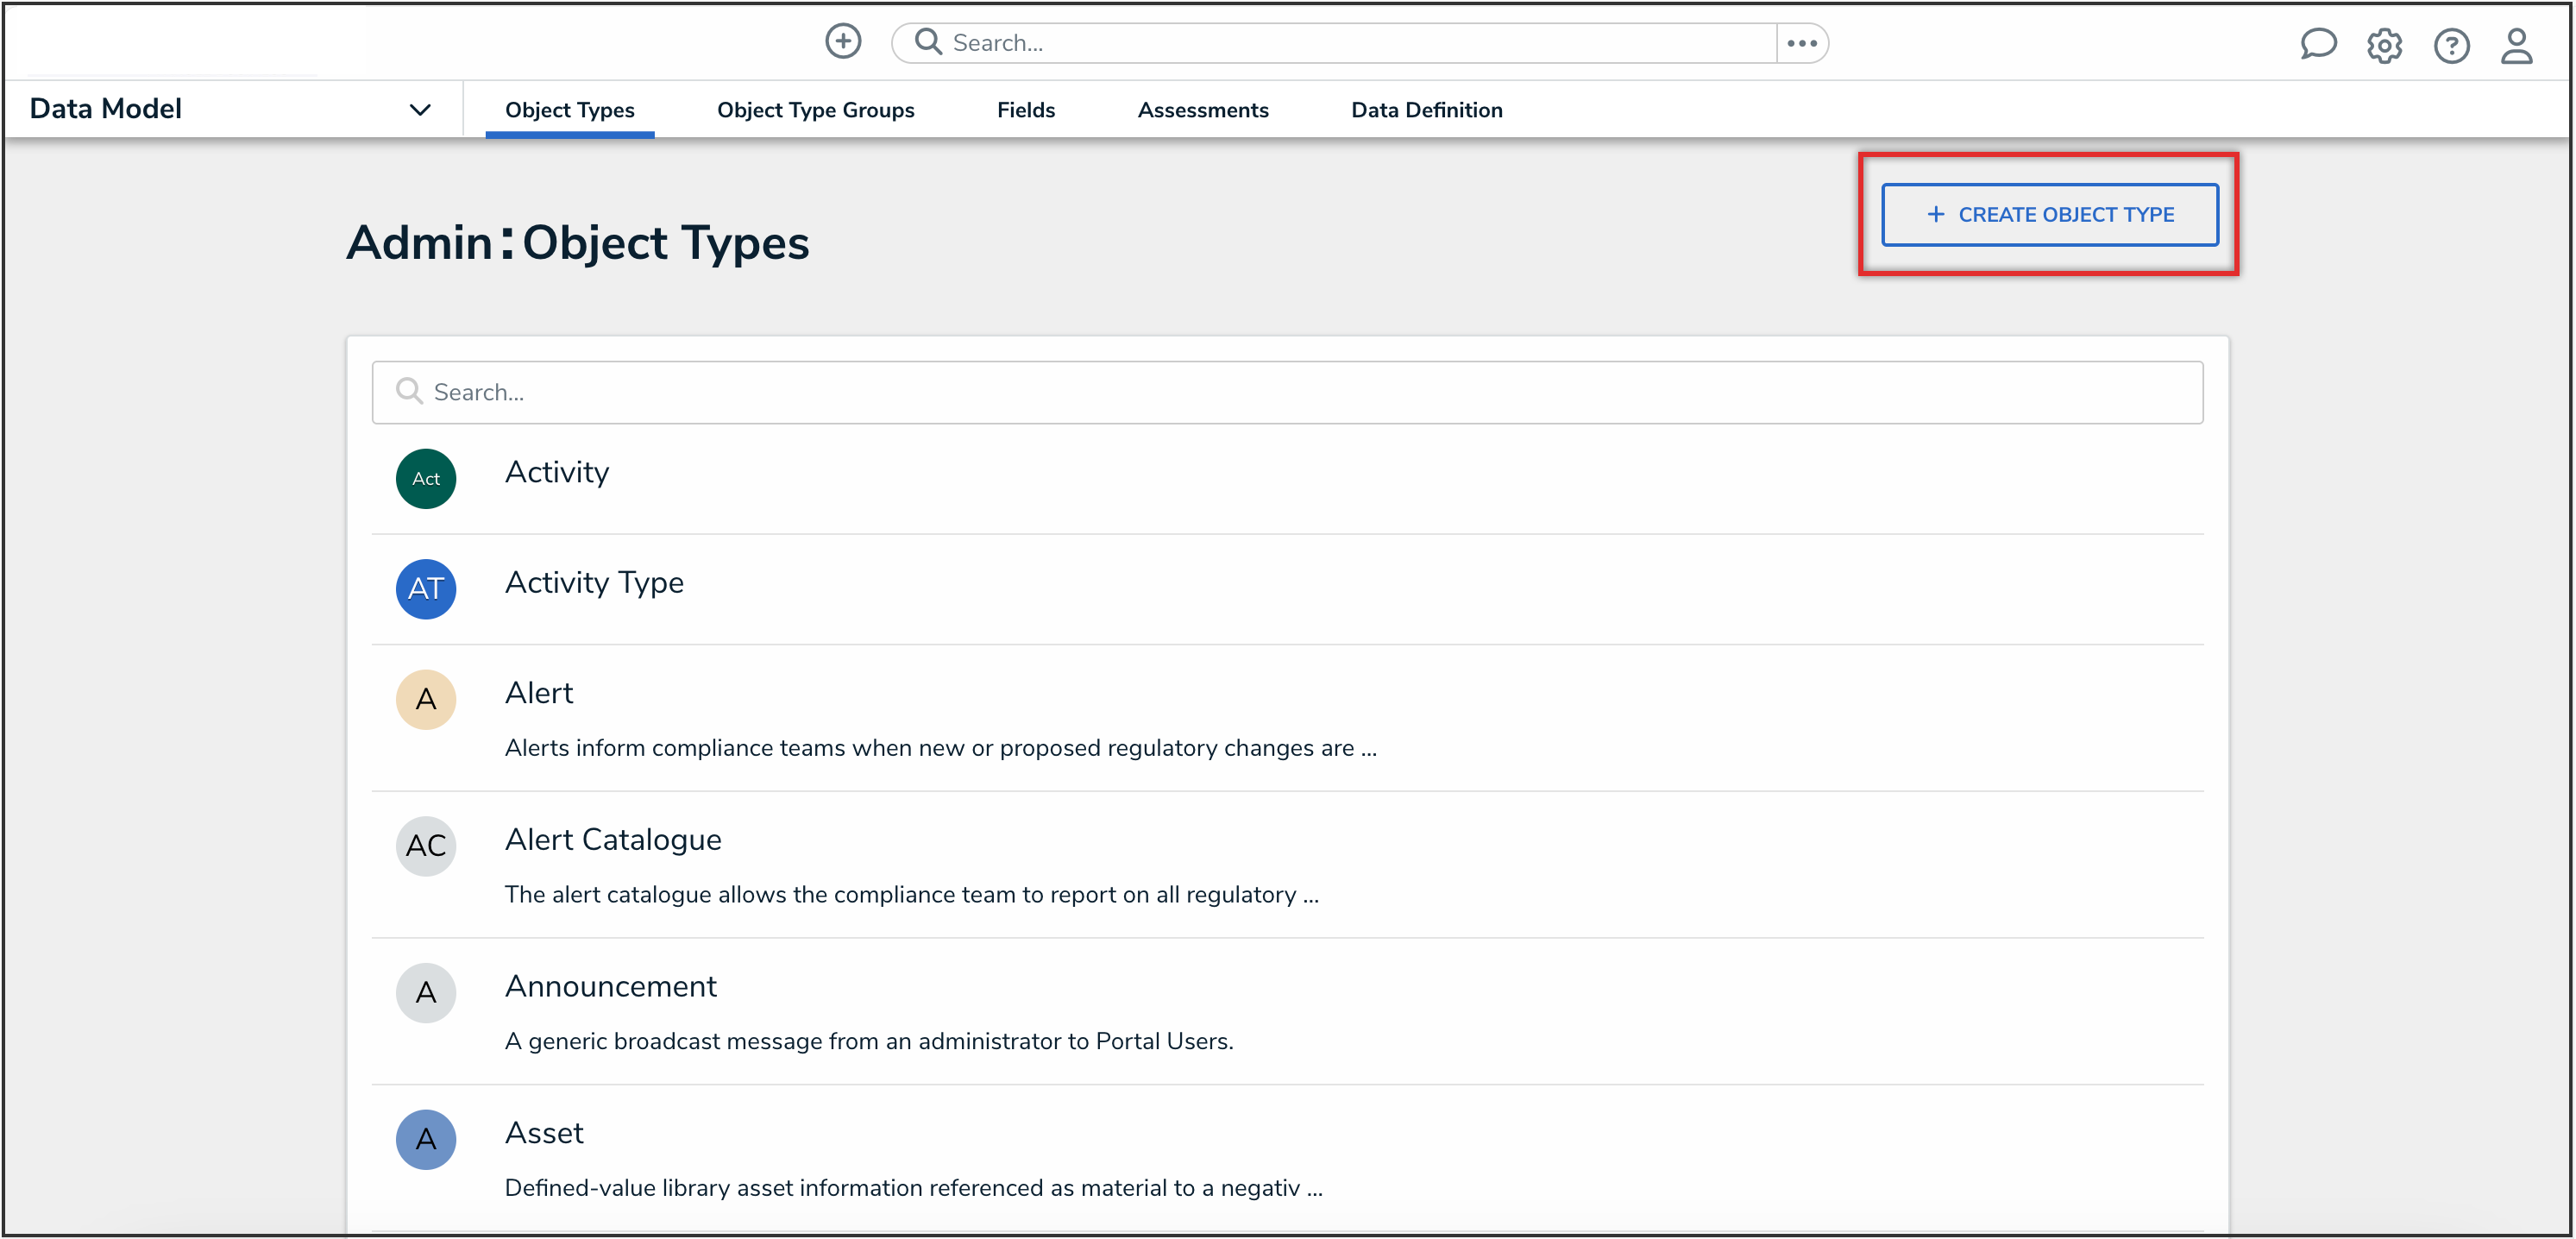Click the object types search field

tap(1288, 392)
